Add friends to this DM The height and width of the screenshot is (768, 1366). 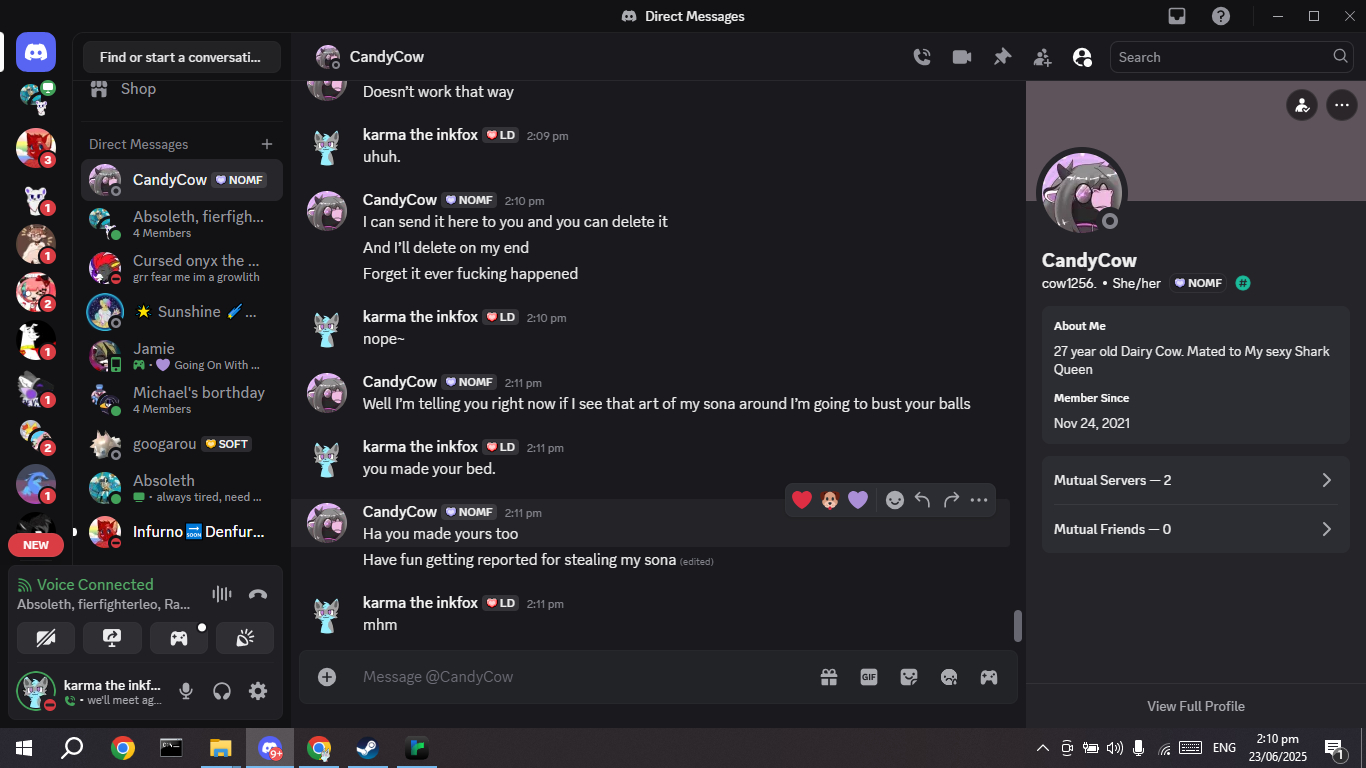1042,58
